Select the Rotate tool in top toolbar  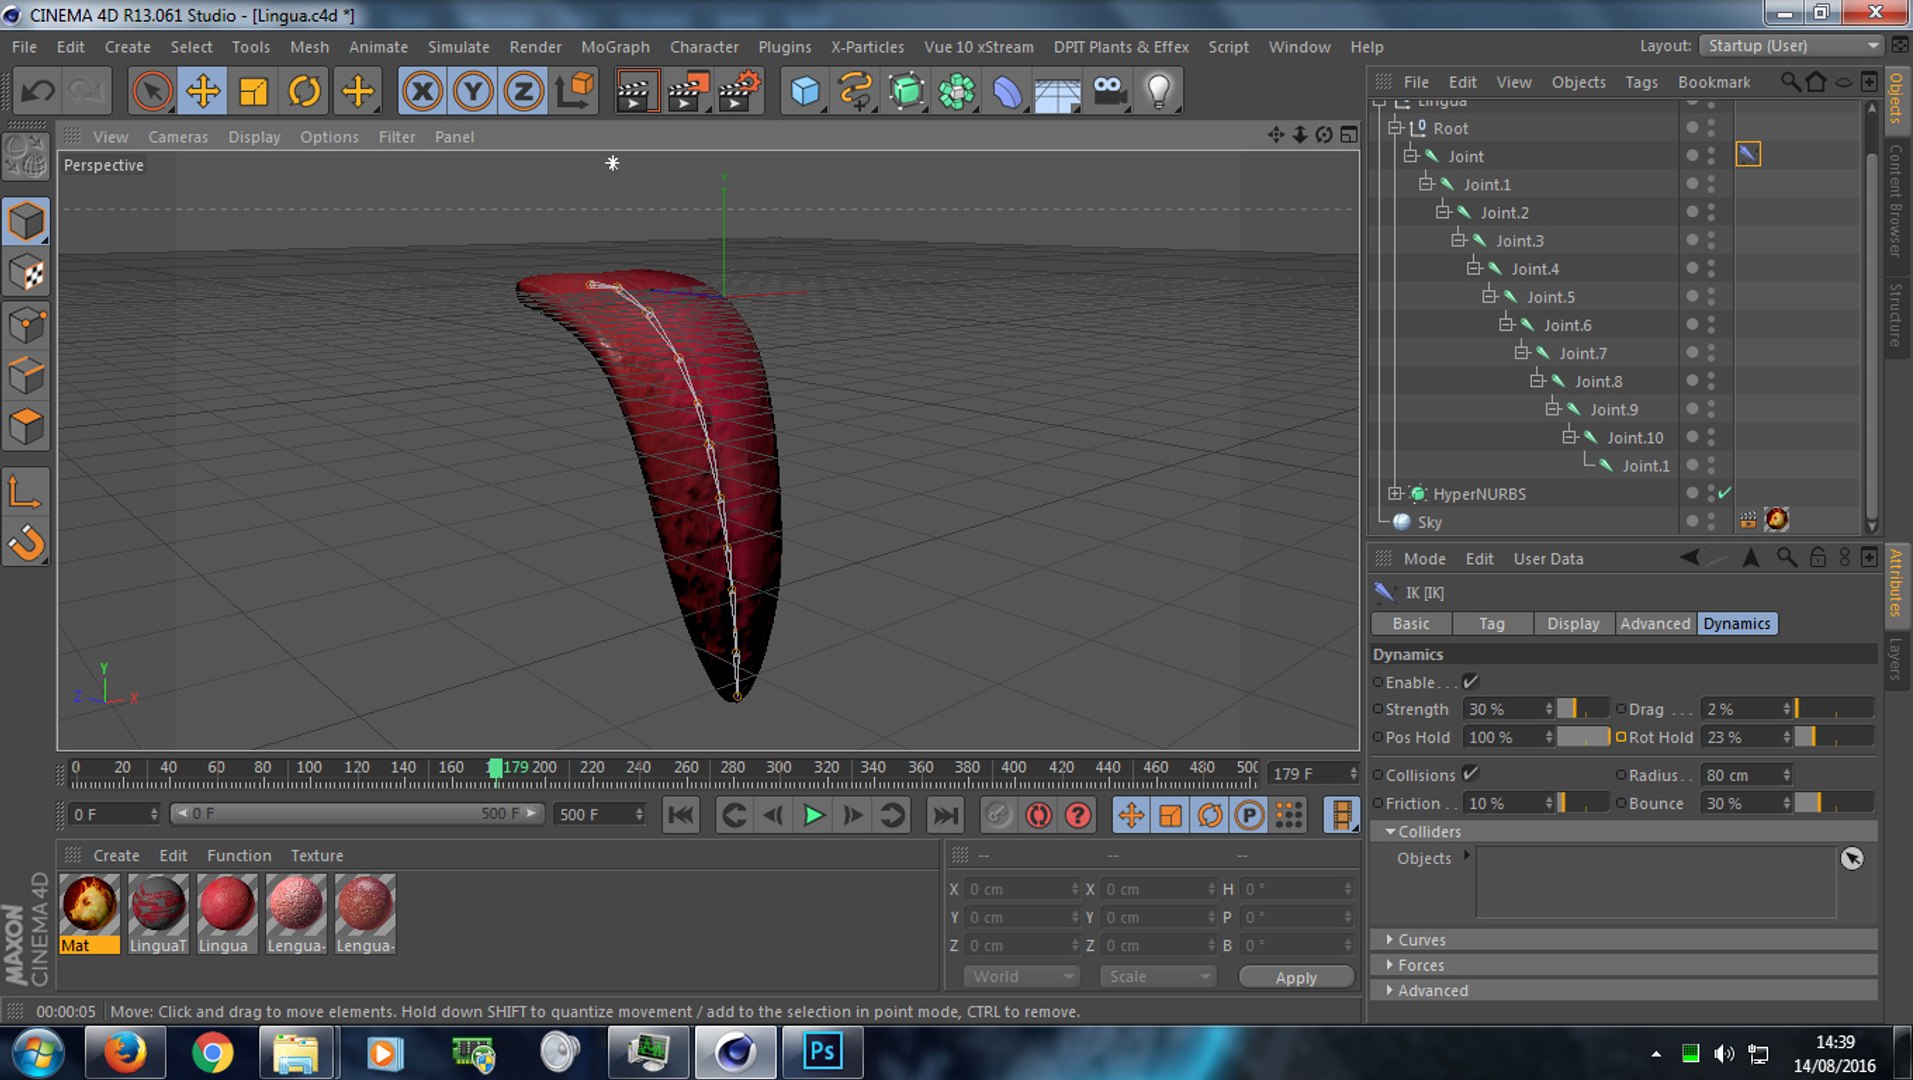tap(304, 92)
